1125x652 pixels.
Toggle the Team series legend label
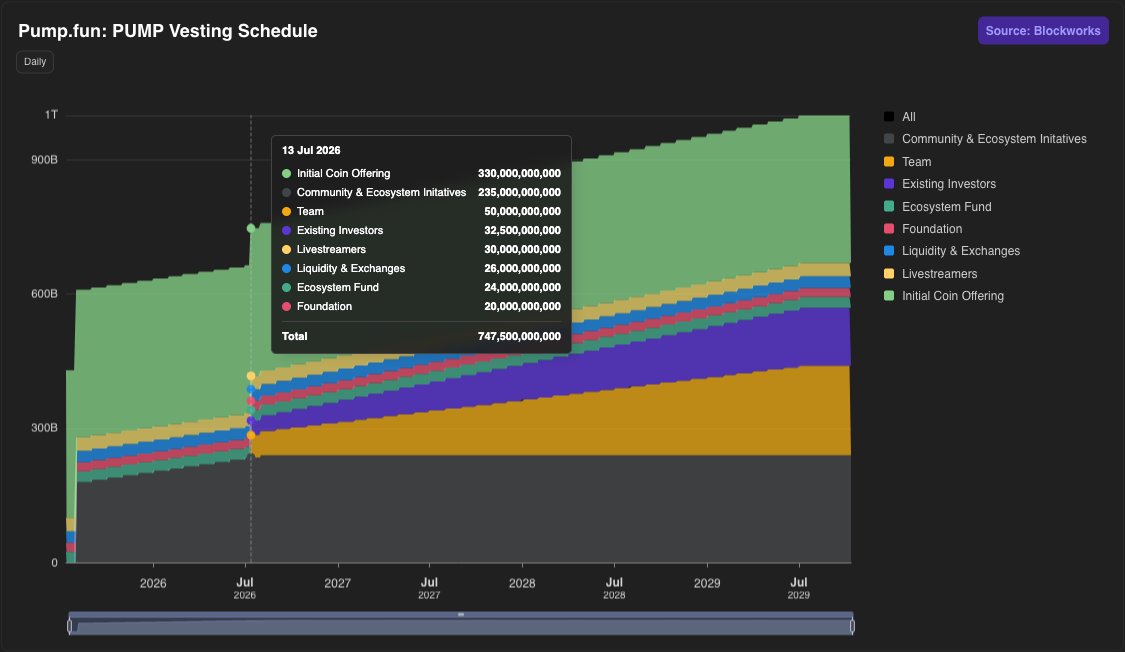[916, 162]
